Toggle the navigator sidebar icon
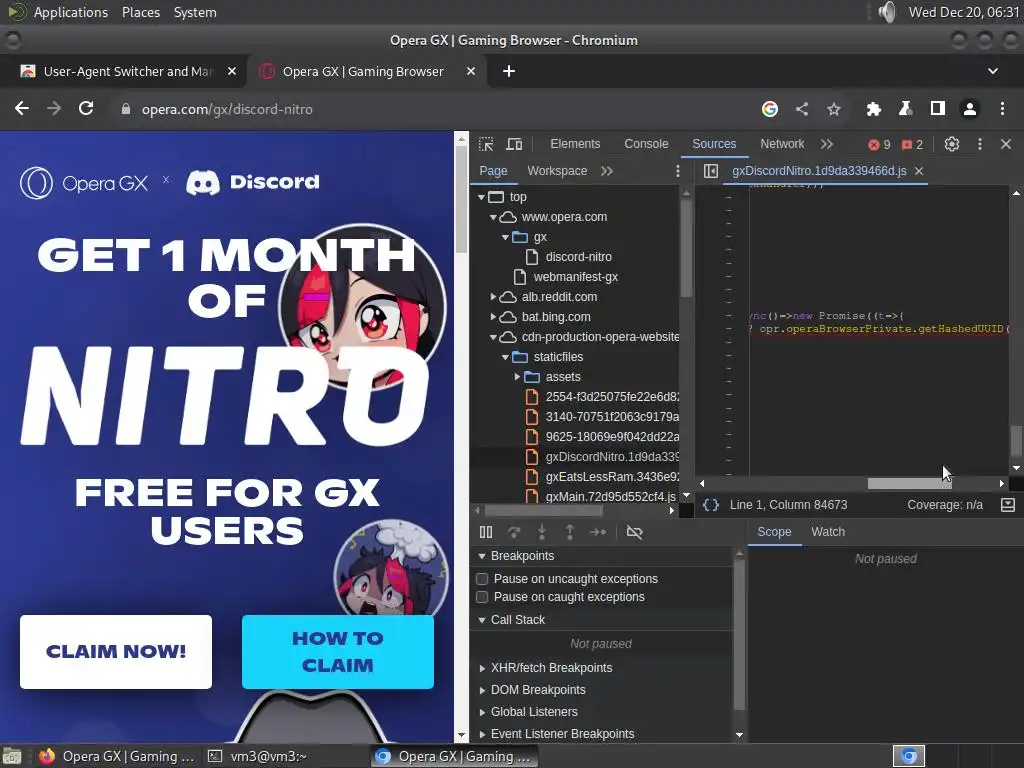The image size is (1024, 768). (x=711, y=171)
